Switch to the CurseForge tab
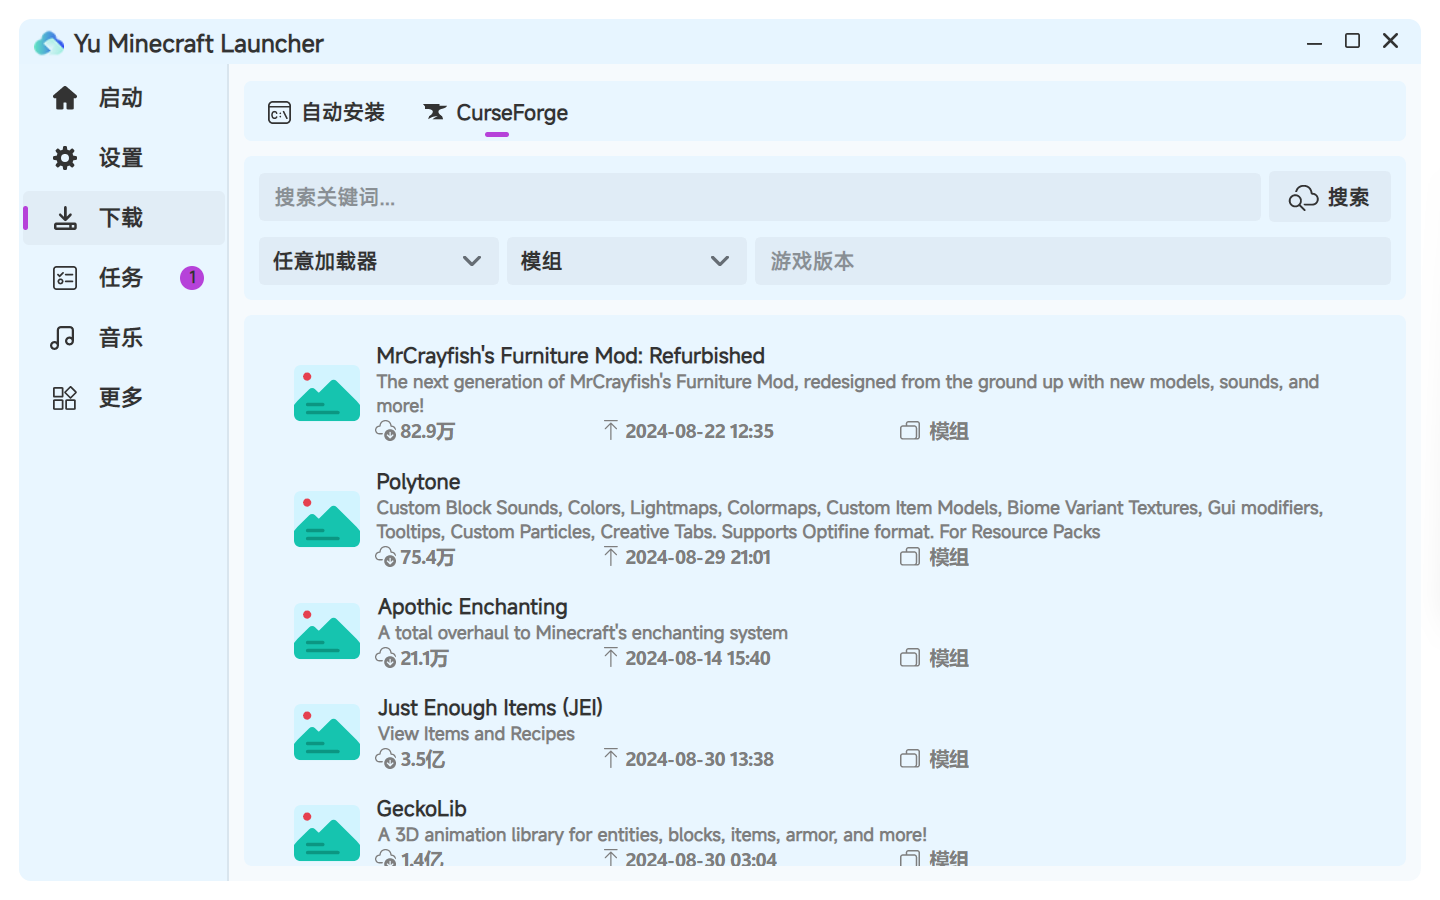Screen dimensions: 1440x900 pyautogui.click(x=496, y=112)
